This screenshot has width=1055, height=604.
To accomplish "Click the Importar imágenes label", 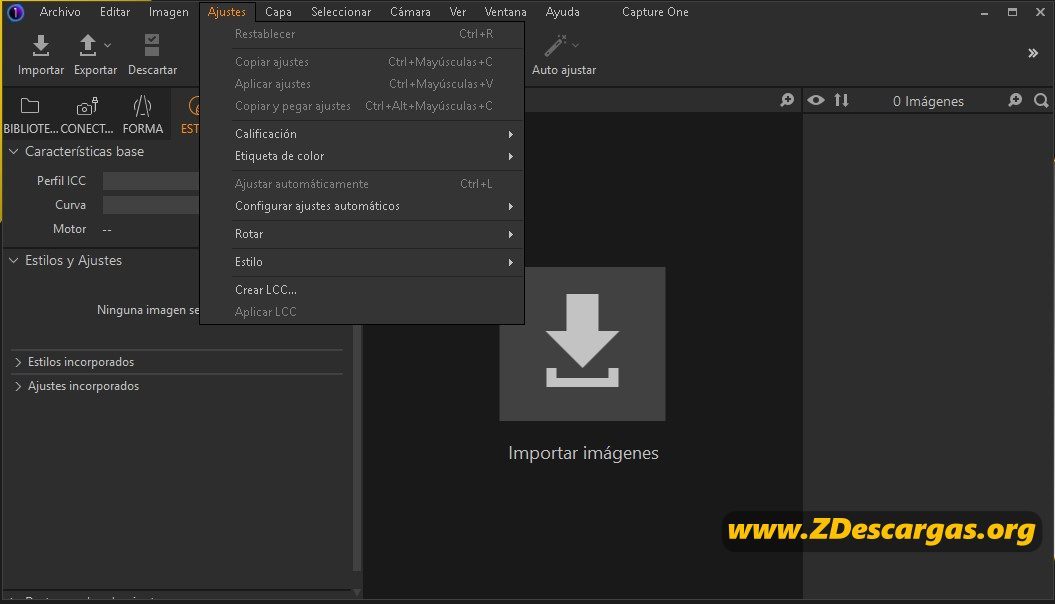I will click(583, 453).
